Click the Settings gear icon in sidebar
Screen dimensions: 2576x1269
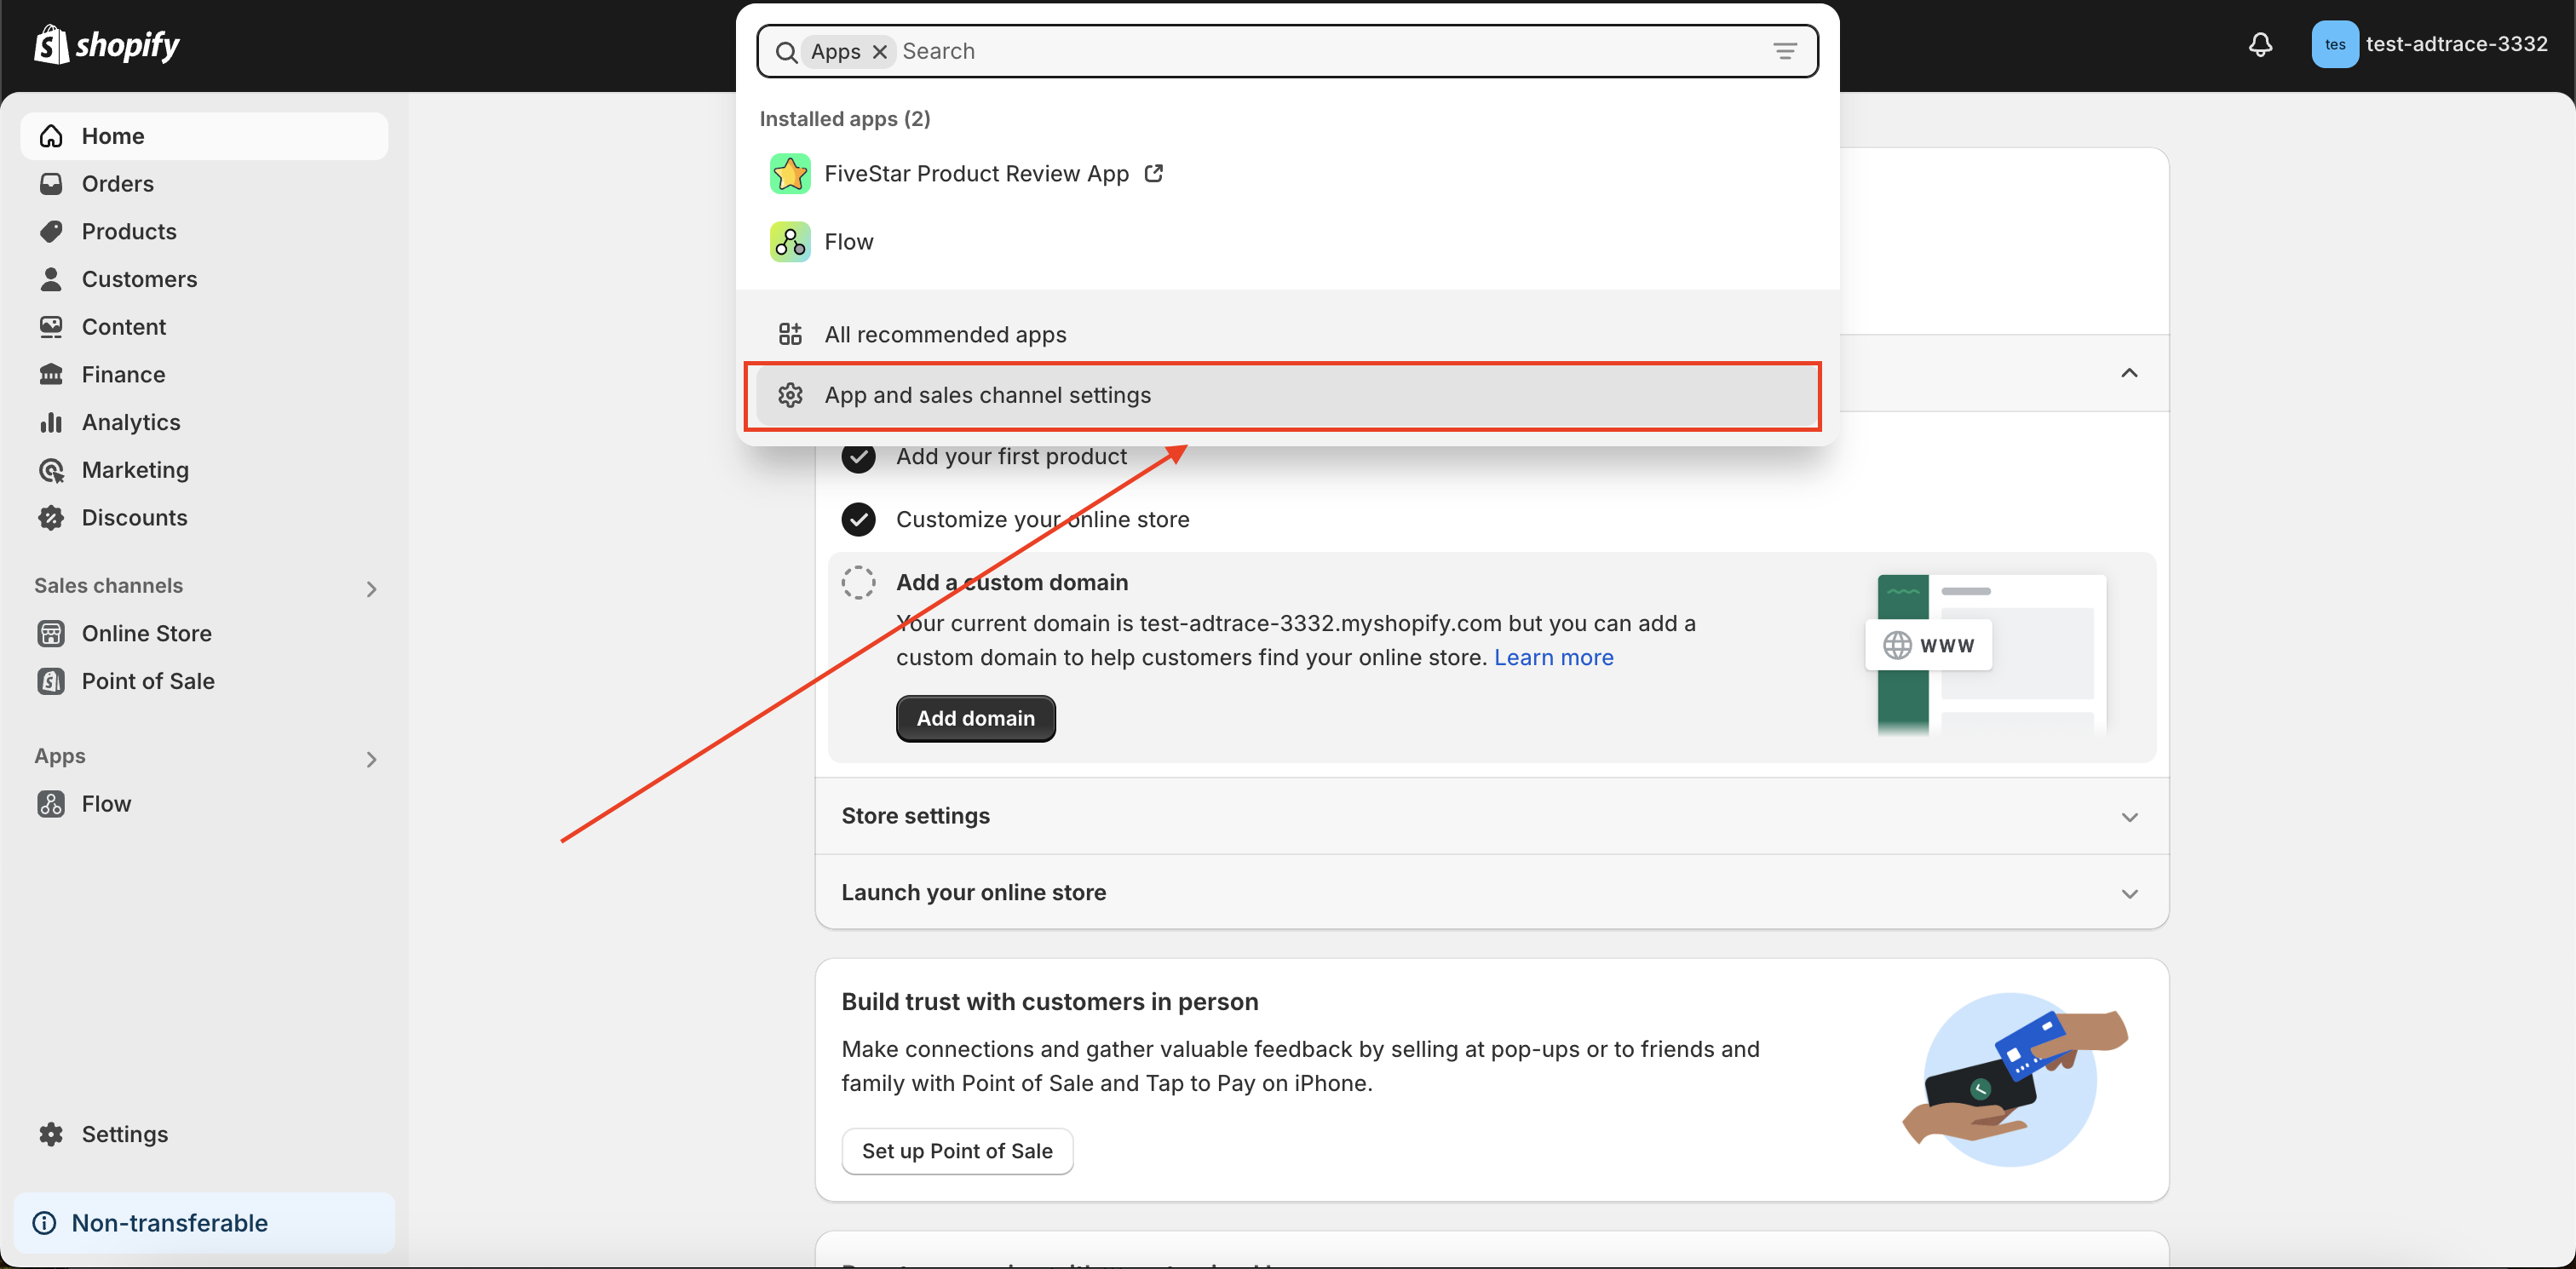(x=51, y=1134)
